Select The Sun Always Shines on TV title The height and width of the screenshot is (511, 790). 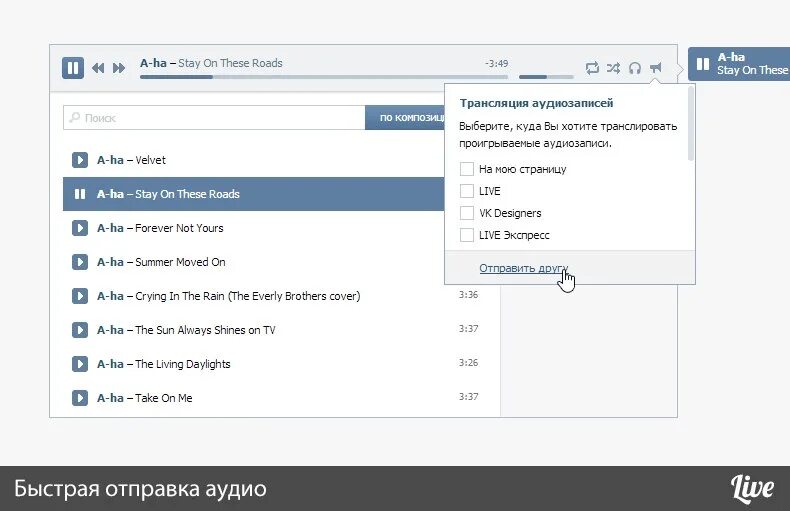click(205, 330)
